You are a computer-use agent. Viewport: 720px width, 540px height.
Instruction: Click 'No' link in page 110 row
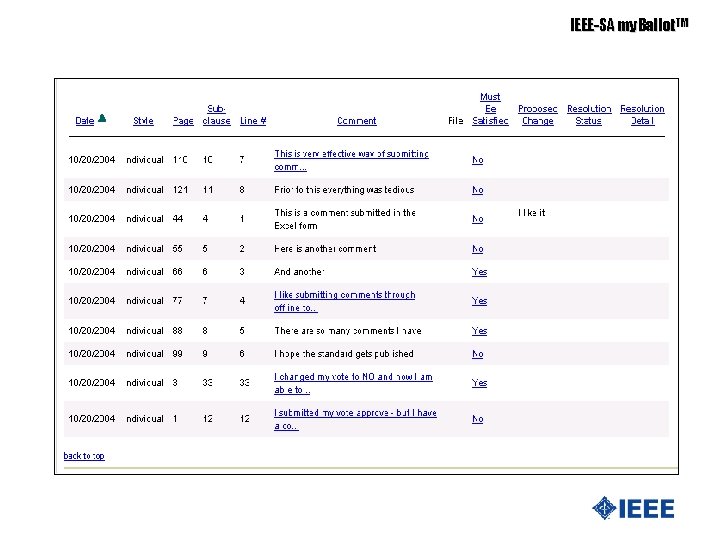478,160
